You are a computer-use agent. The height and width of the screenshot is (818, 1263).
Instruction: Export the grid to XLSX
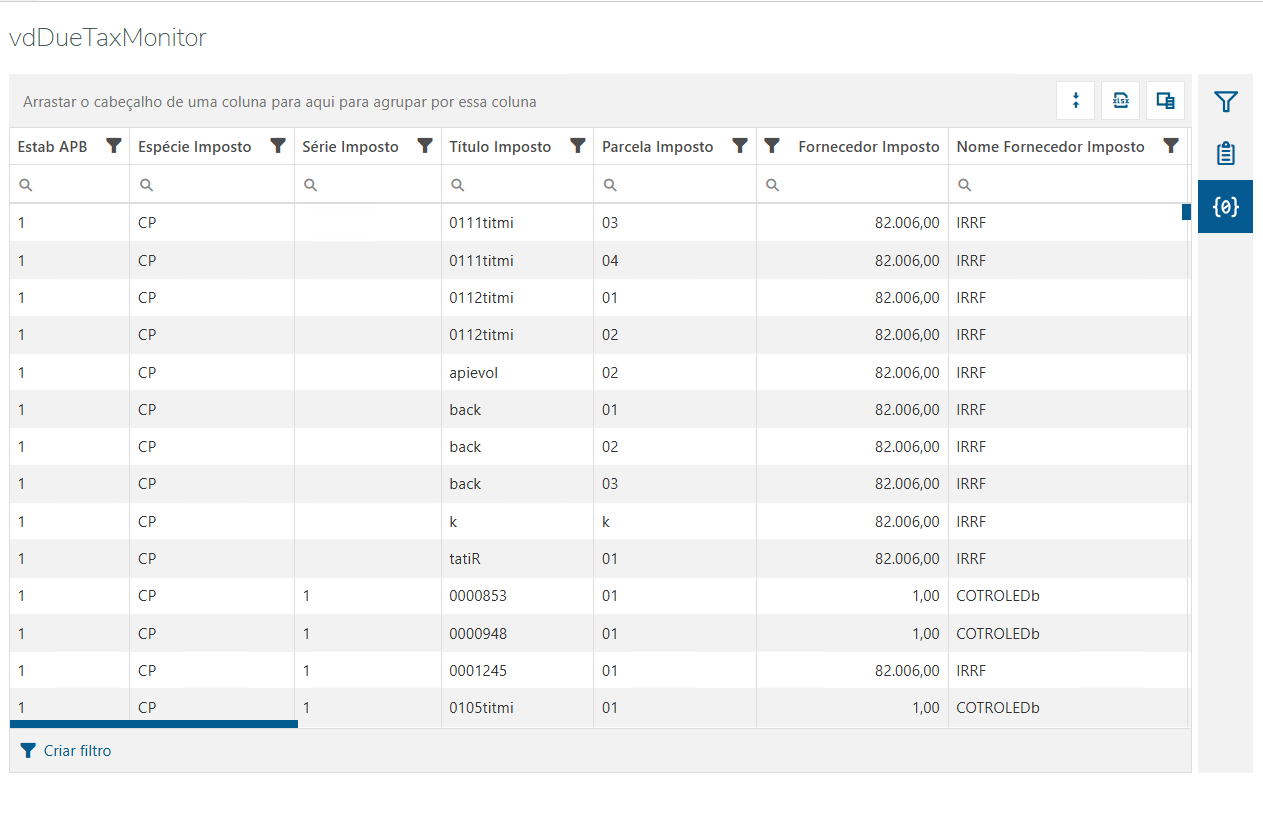[1121, 100]
